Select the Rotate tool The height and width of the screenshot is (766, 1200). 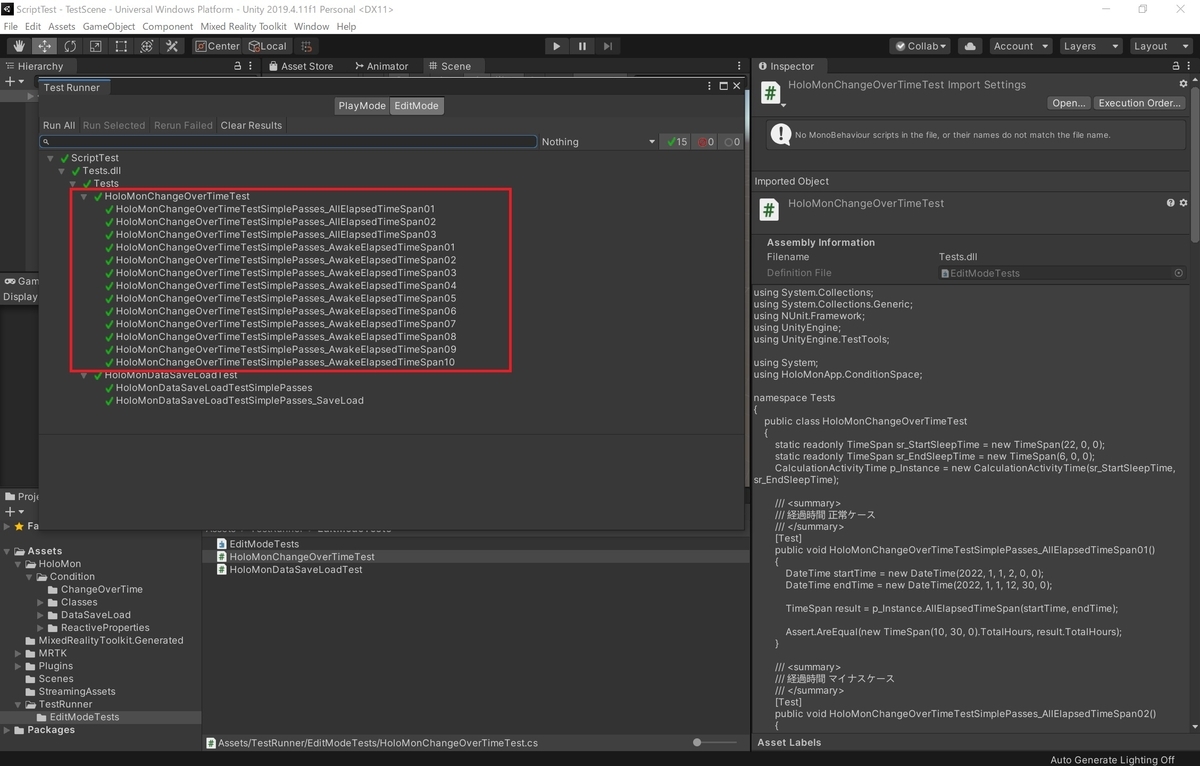(x=70, y=46)
